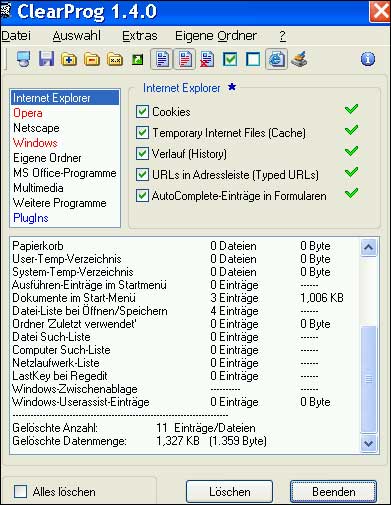Viewport: 391px width, 505px height.
Task: Uncheck AutoComplete-Einträge in Formularen checkbox
Action: click(142, 196)
